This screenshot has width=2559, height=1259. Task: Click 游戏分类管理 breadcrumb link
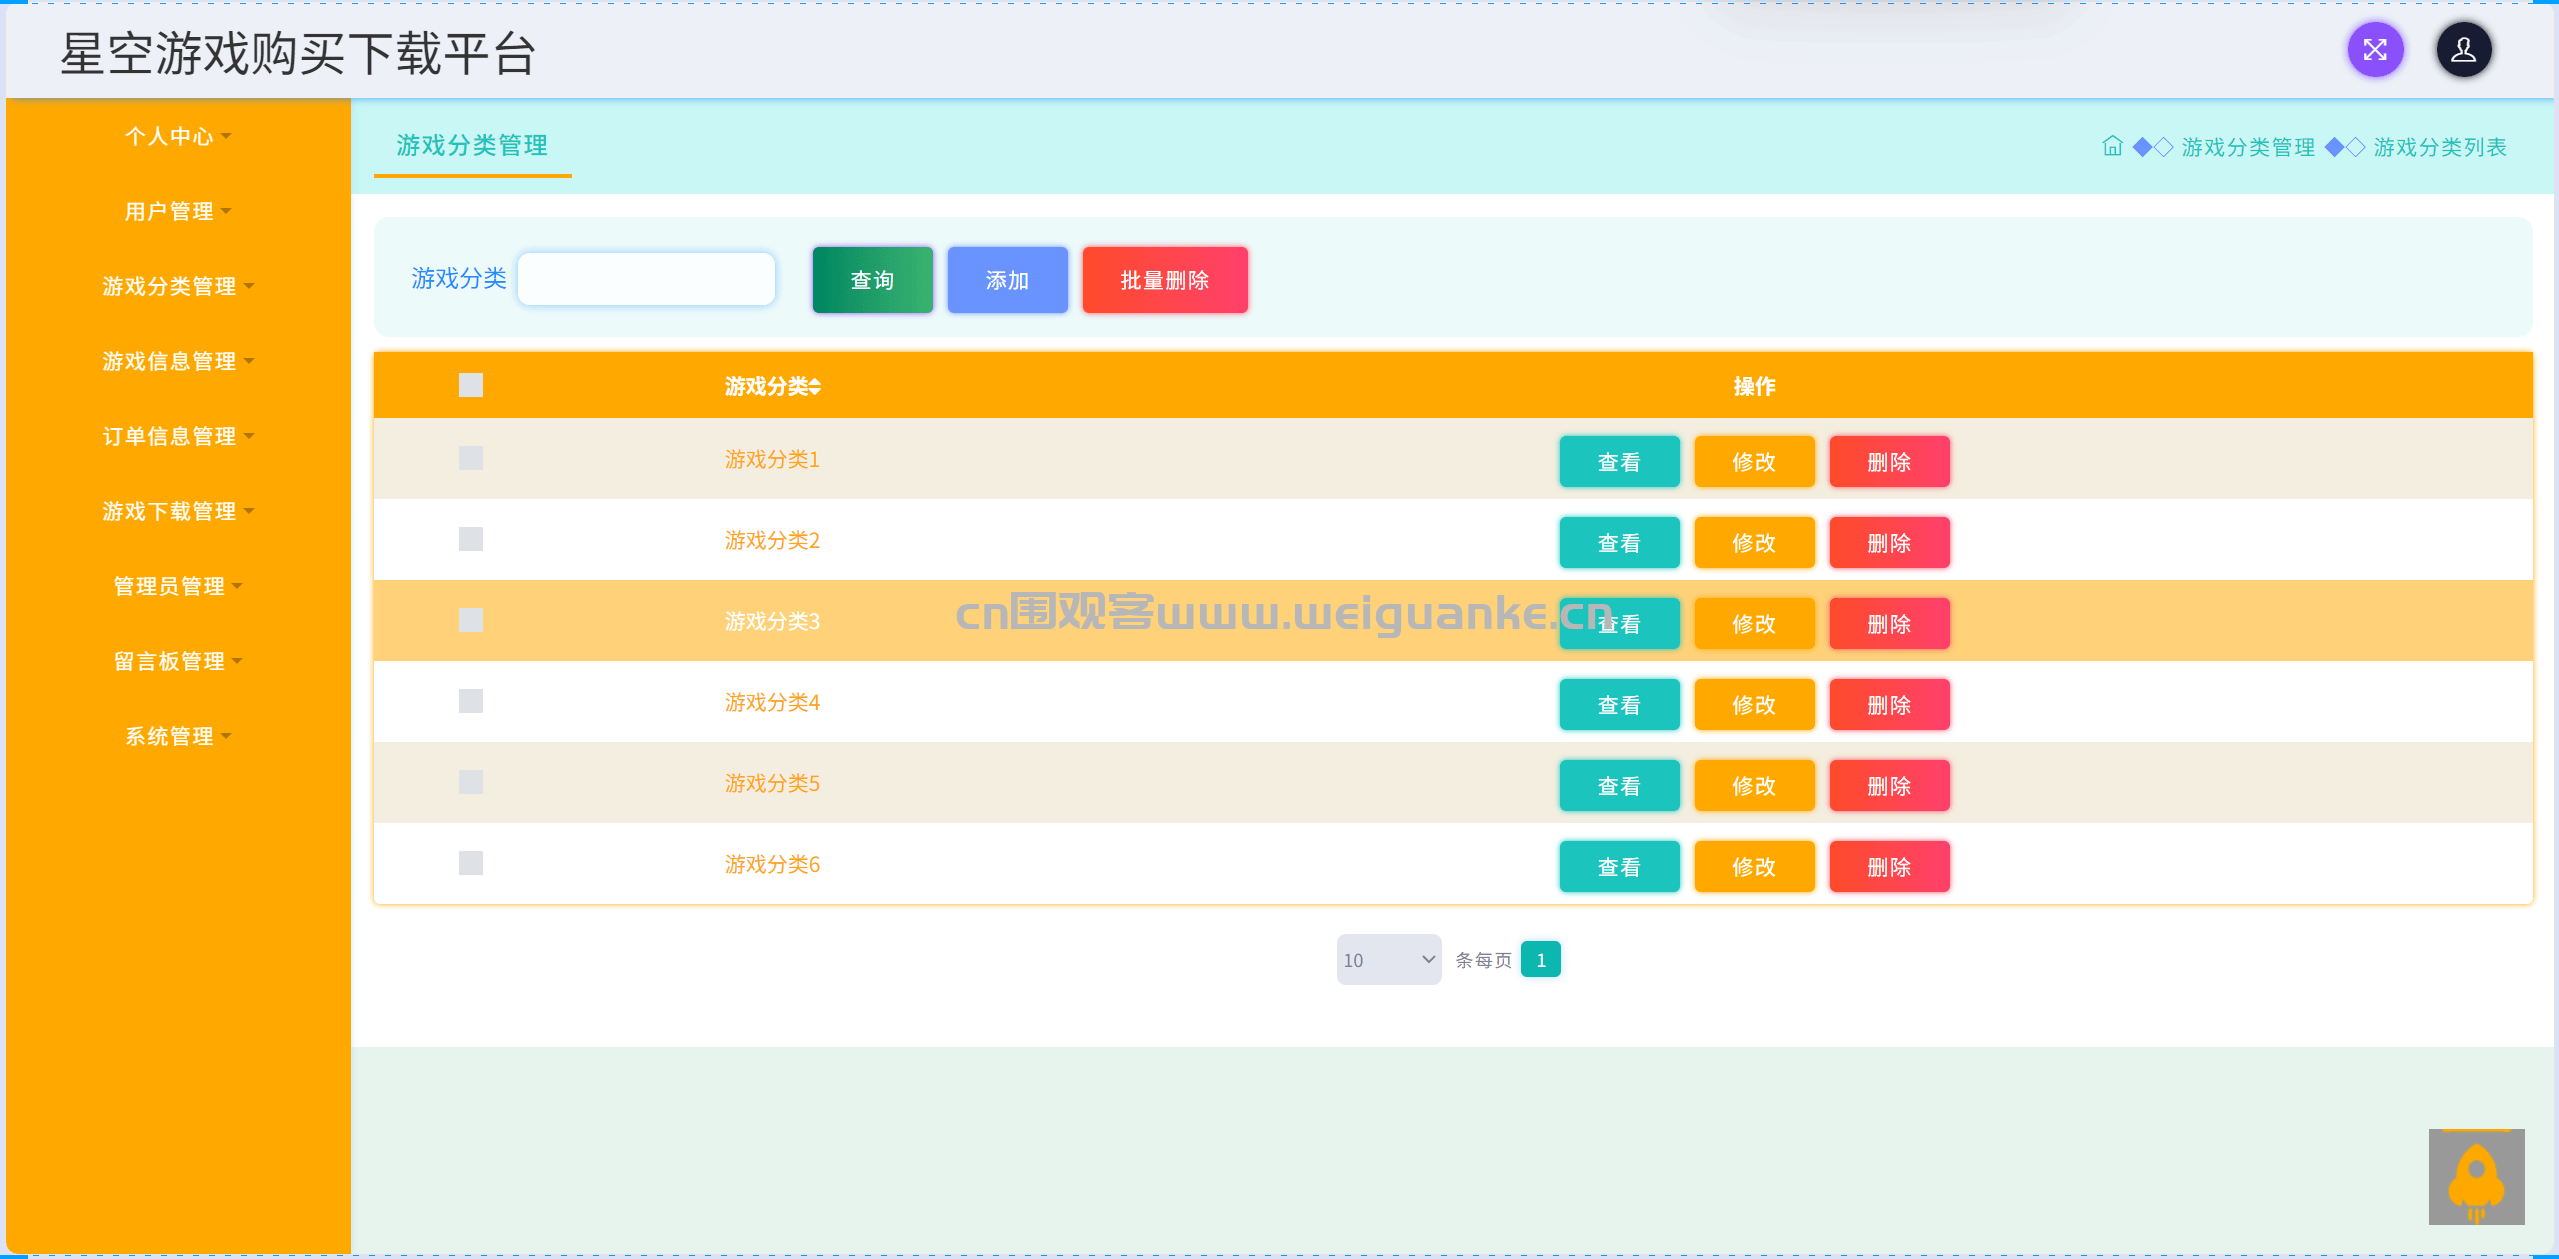(x=2248, y=147)
